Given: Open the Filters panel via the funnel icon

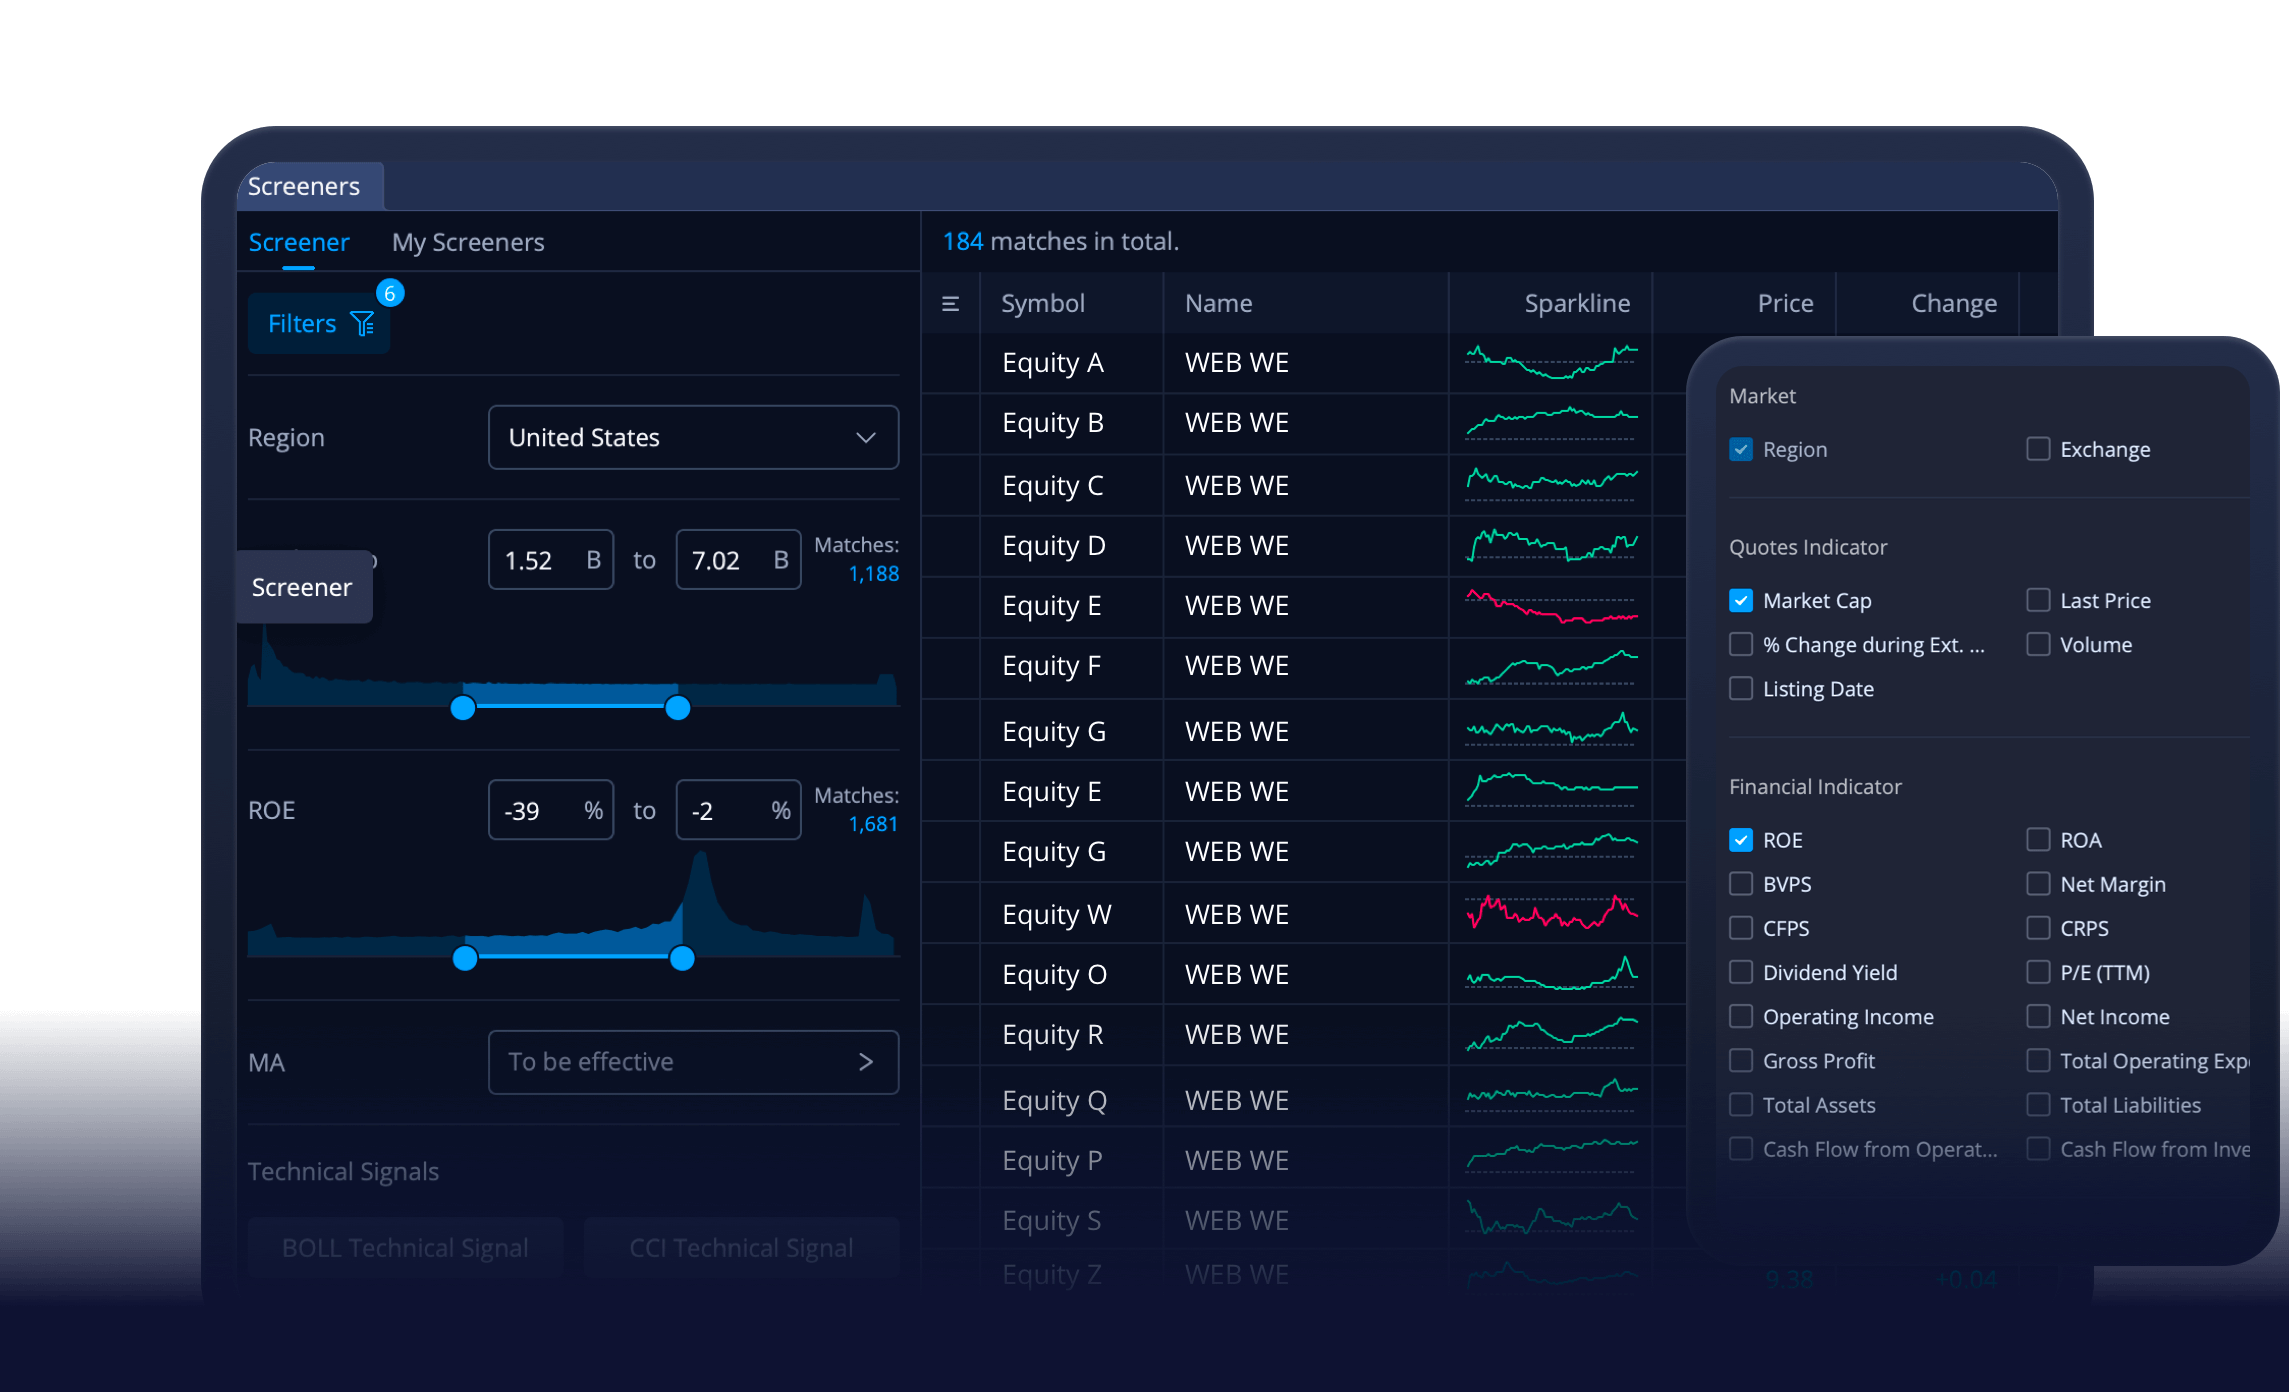Looking at the screenshot, I should coord(361,322).
